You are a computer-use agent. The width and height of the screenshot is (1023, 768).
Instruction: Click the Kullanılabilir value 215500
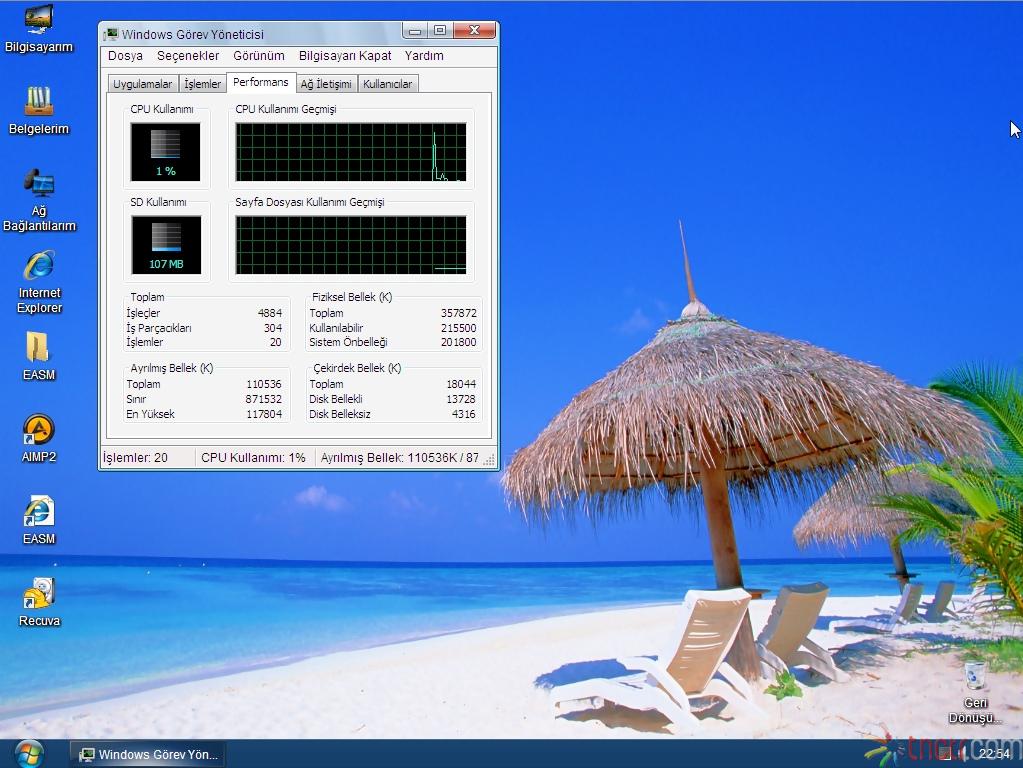pos(459,328)
